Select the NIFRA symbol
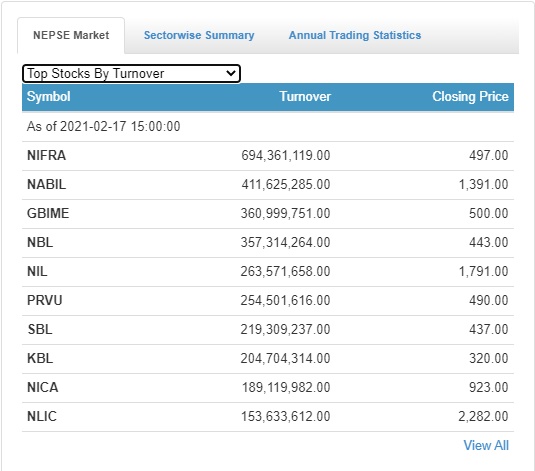Viewport: 535px width, 471px height. [x=46, y=155]
